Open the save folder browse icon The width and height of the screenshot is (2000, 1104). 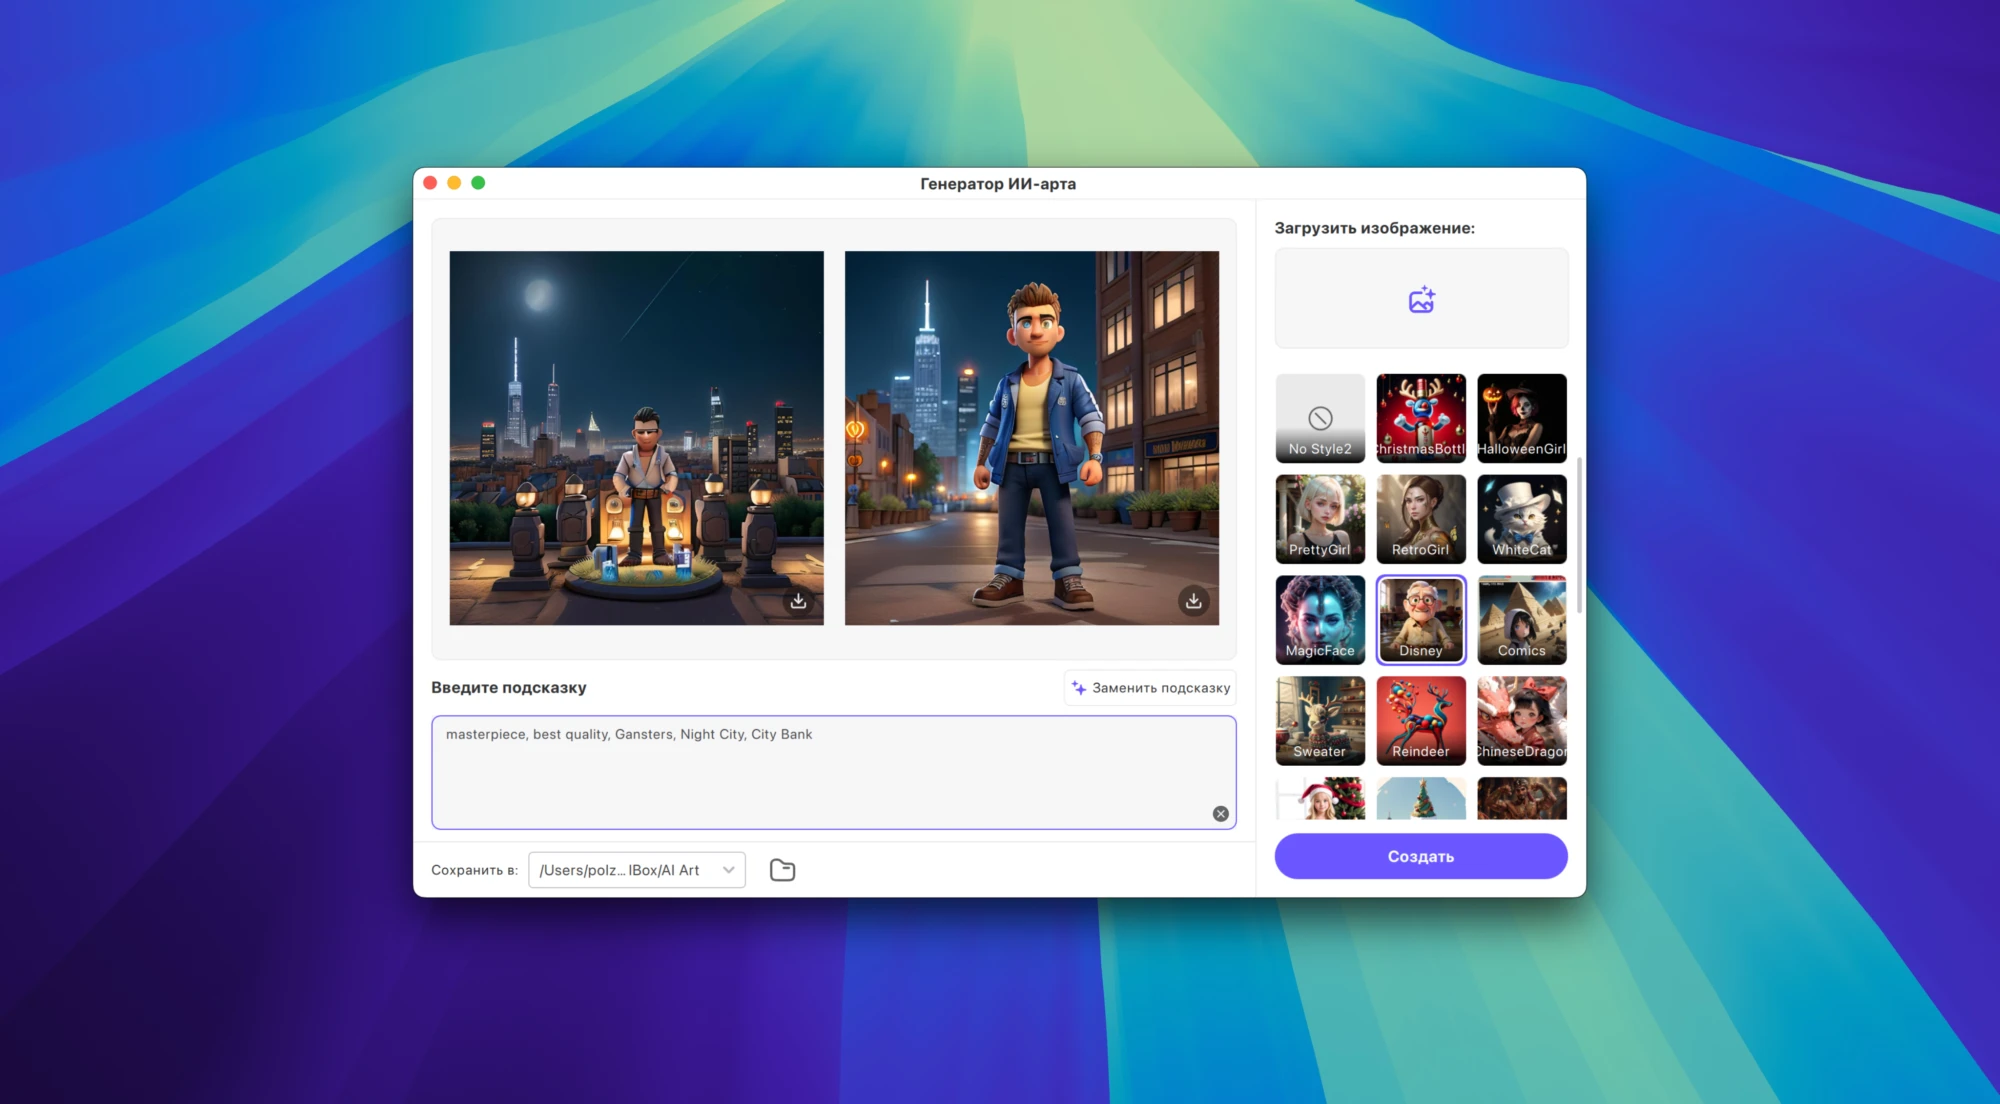pos(782,870)
